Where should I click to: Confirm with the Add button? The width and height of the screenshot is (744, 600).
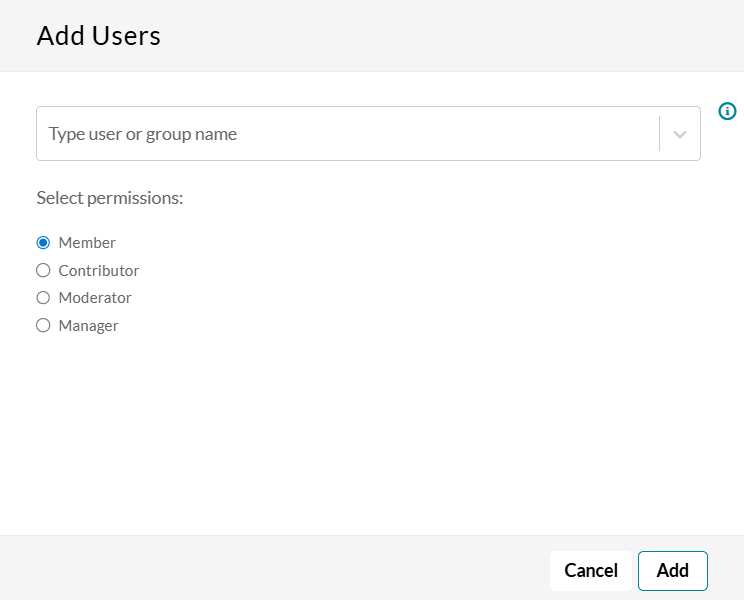672,571
